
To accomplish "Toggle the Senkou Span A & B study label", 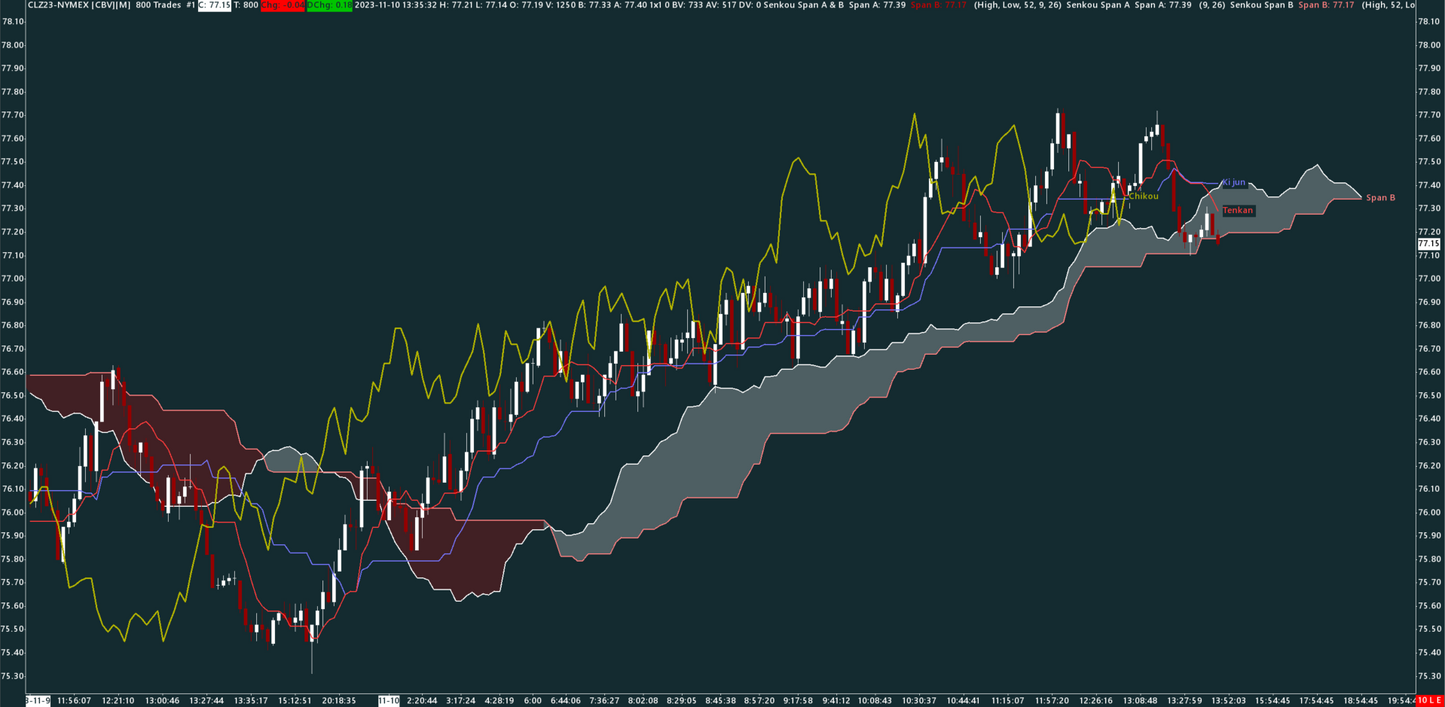I will (806, 6).
